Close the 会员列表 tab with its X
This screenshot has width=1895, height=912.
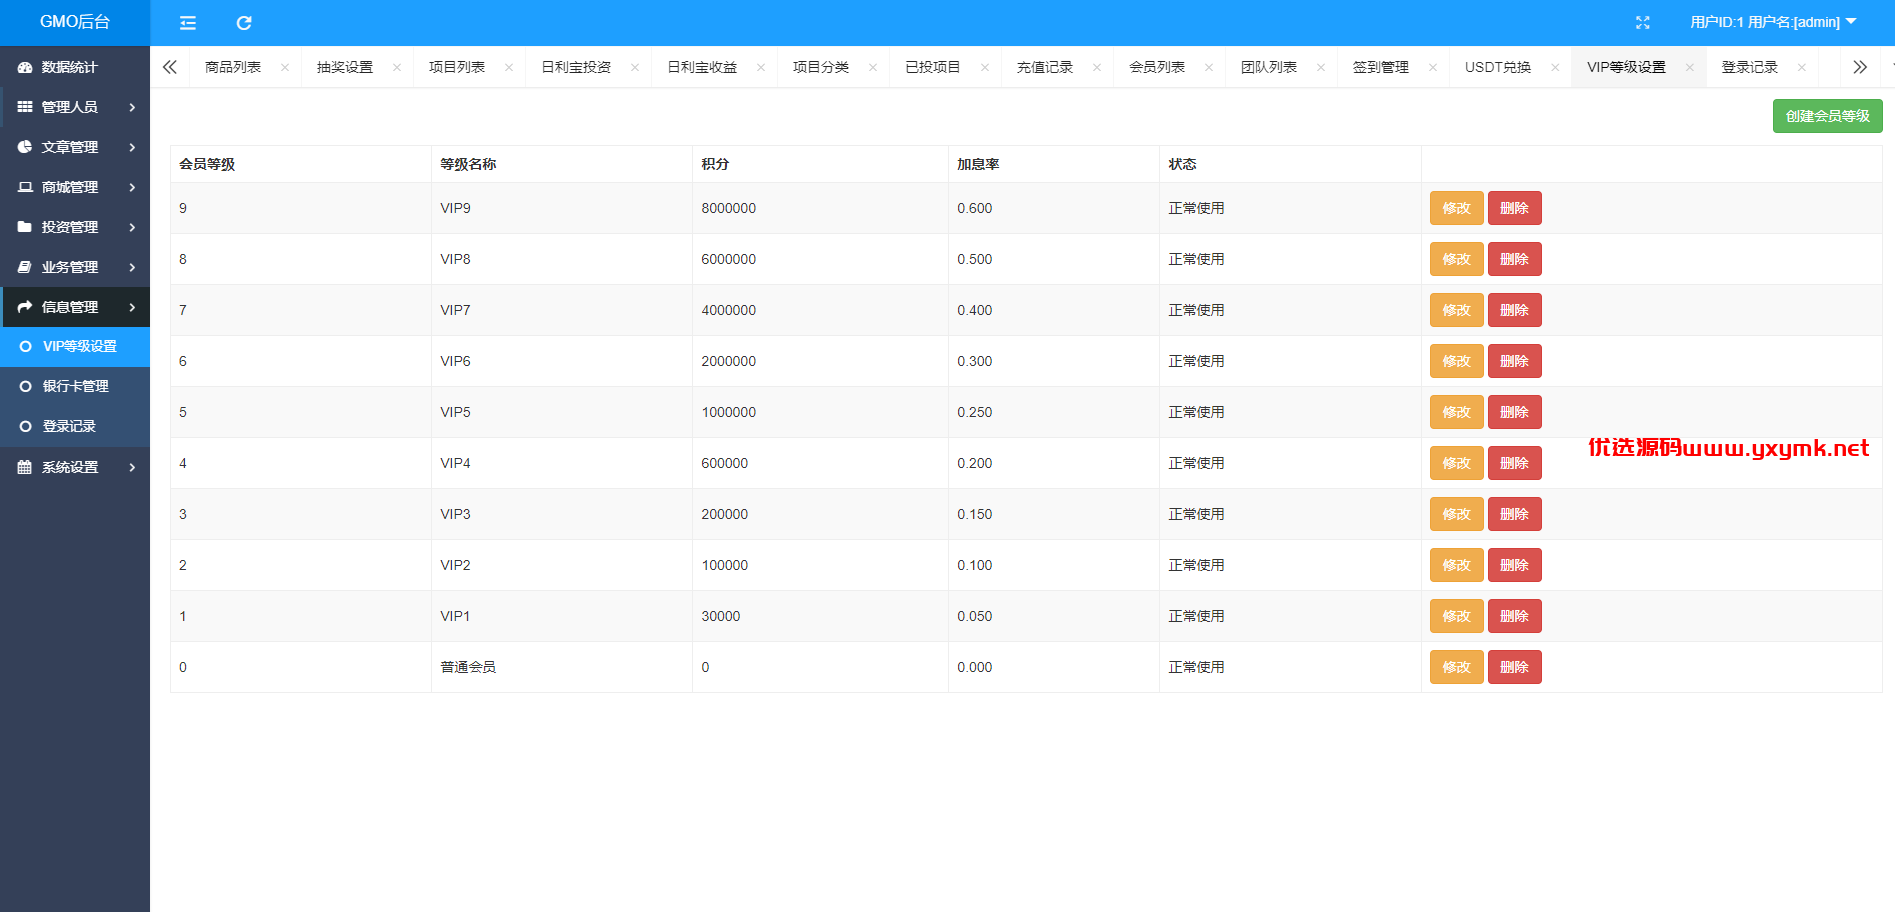point(1209,67)
